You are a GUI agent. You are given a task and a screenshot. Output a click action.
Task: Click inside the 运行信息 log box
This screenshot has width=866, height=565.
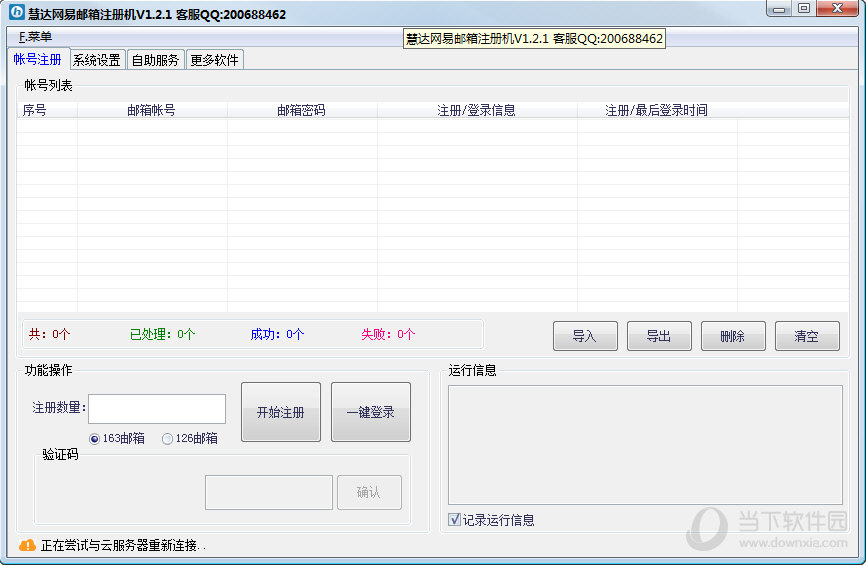coord(645,445)
